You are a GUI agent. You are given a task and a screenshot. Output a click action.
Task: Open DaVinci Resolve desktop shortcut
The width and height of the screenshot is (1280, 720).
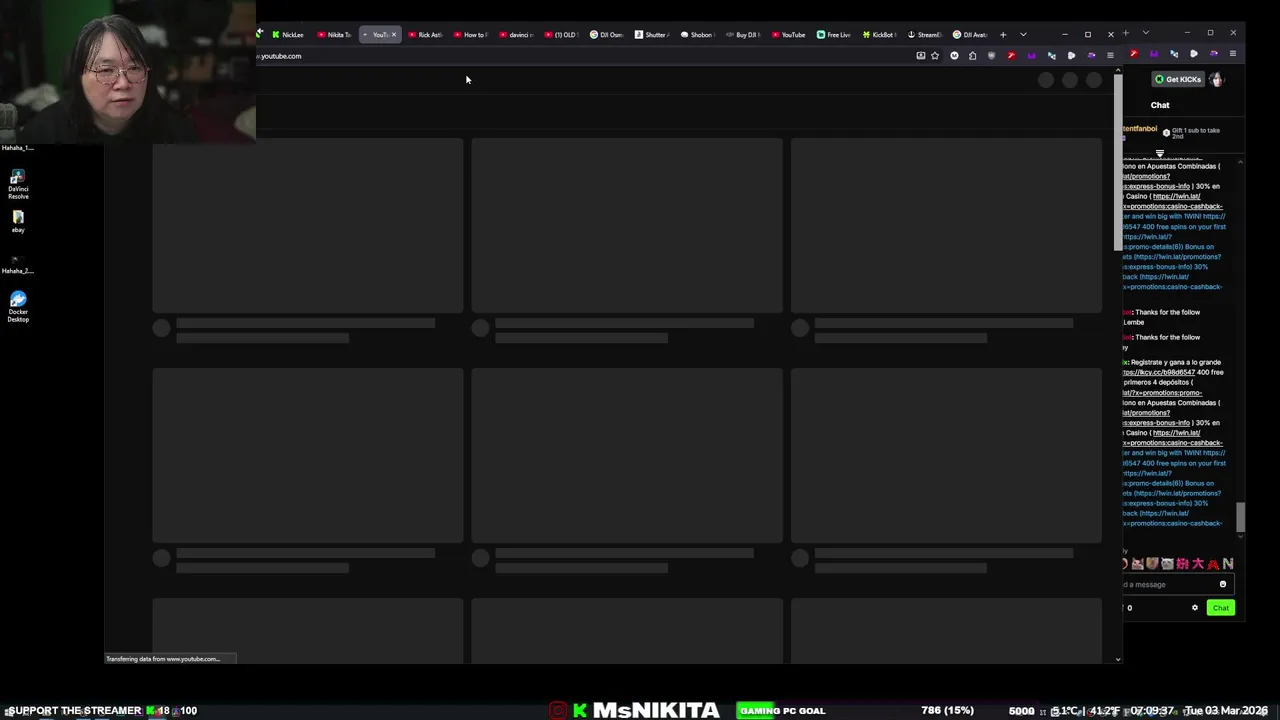point(18,185)
